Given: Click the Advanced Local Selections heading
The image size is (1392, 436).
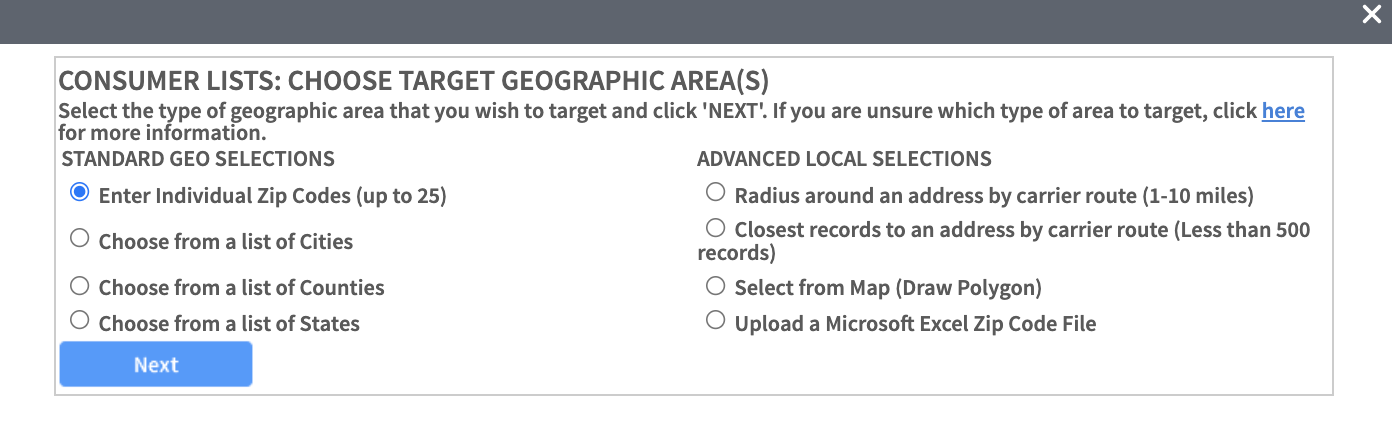Looking at the screenshot, I should click(844, 158).
